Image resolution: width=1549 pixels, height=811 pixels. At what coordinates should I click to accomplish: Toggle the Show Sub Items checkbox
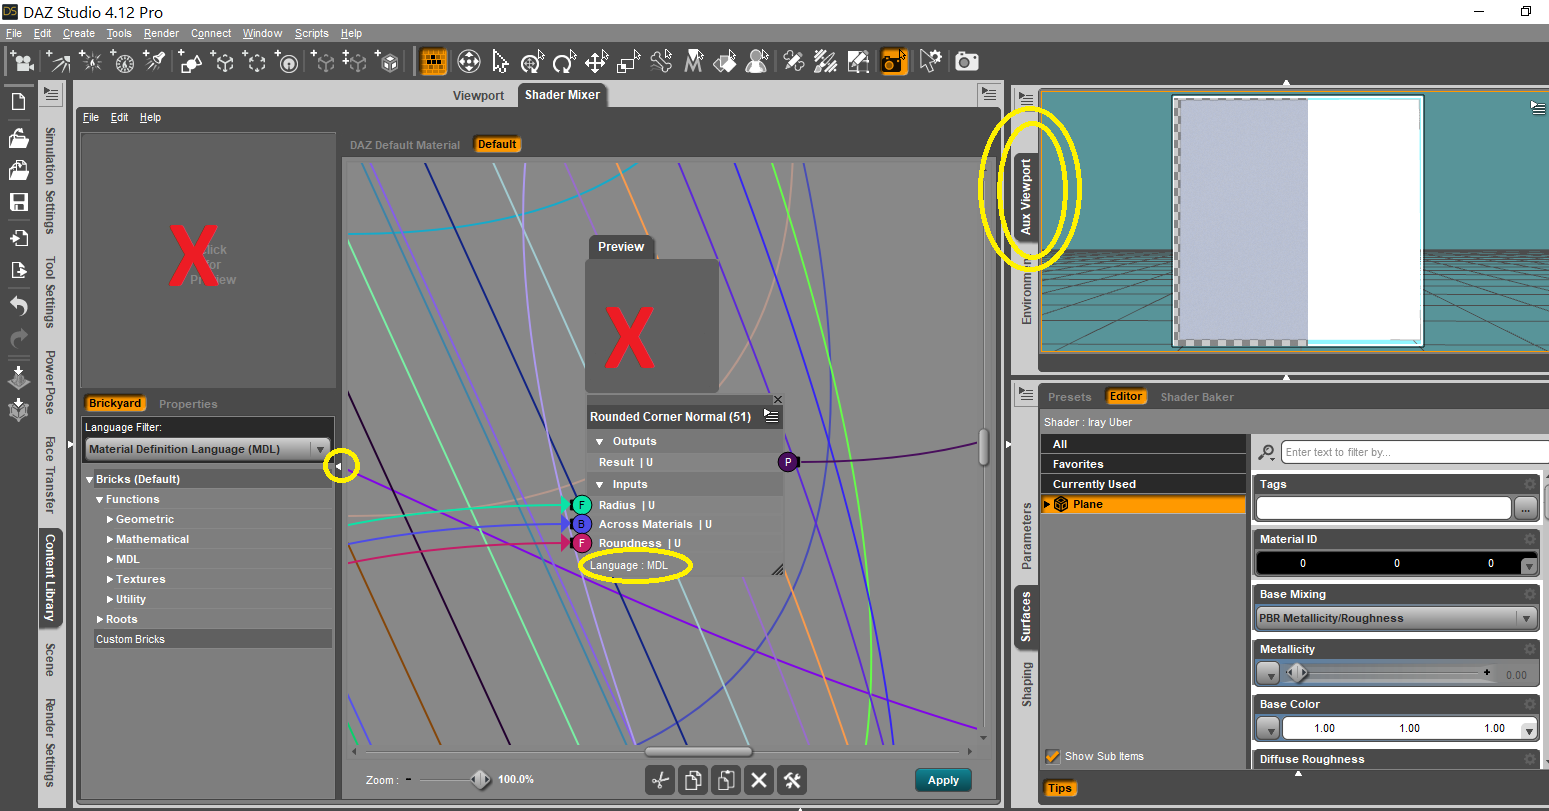coord(1052,757)
